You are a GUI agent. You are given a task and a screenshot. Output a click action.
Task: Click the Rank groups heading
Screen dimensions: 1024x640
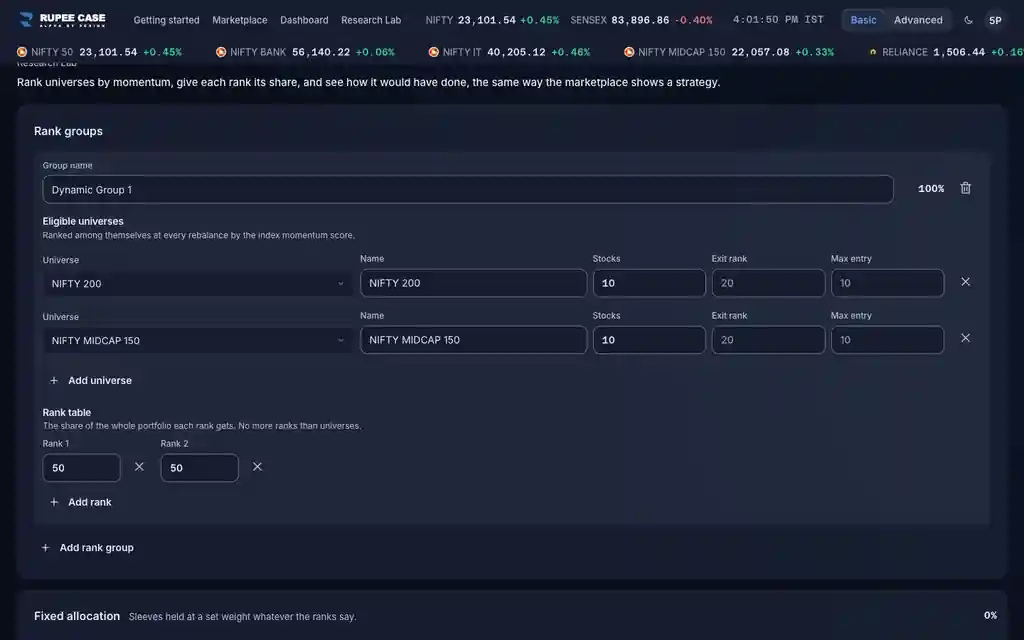click(x=69, y=131)
